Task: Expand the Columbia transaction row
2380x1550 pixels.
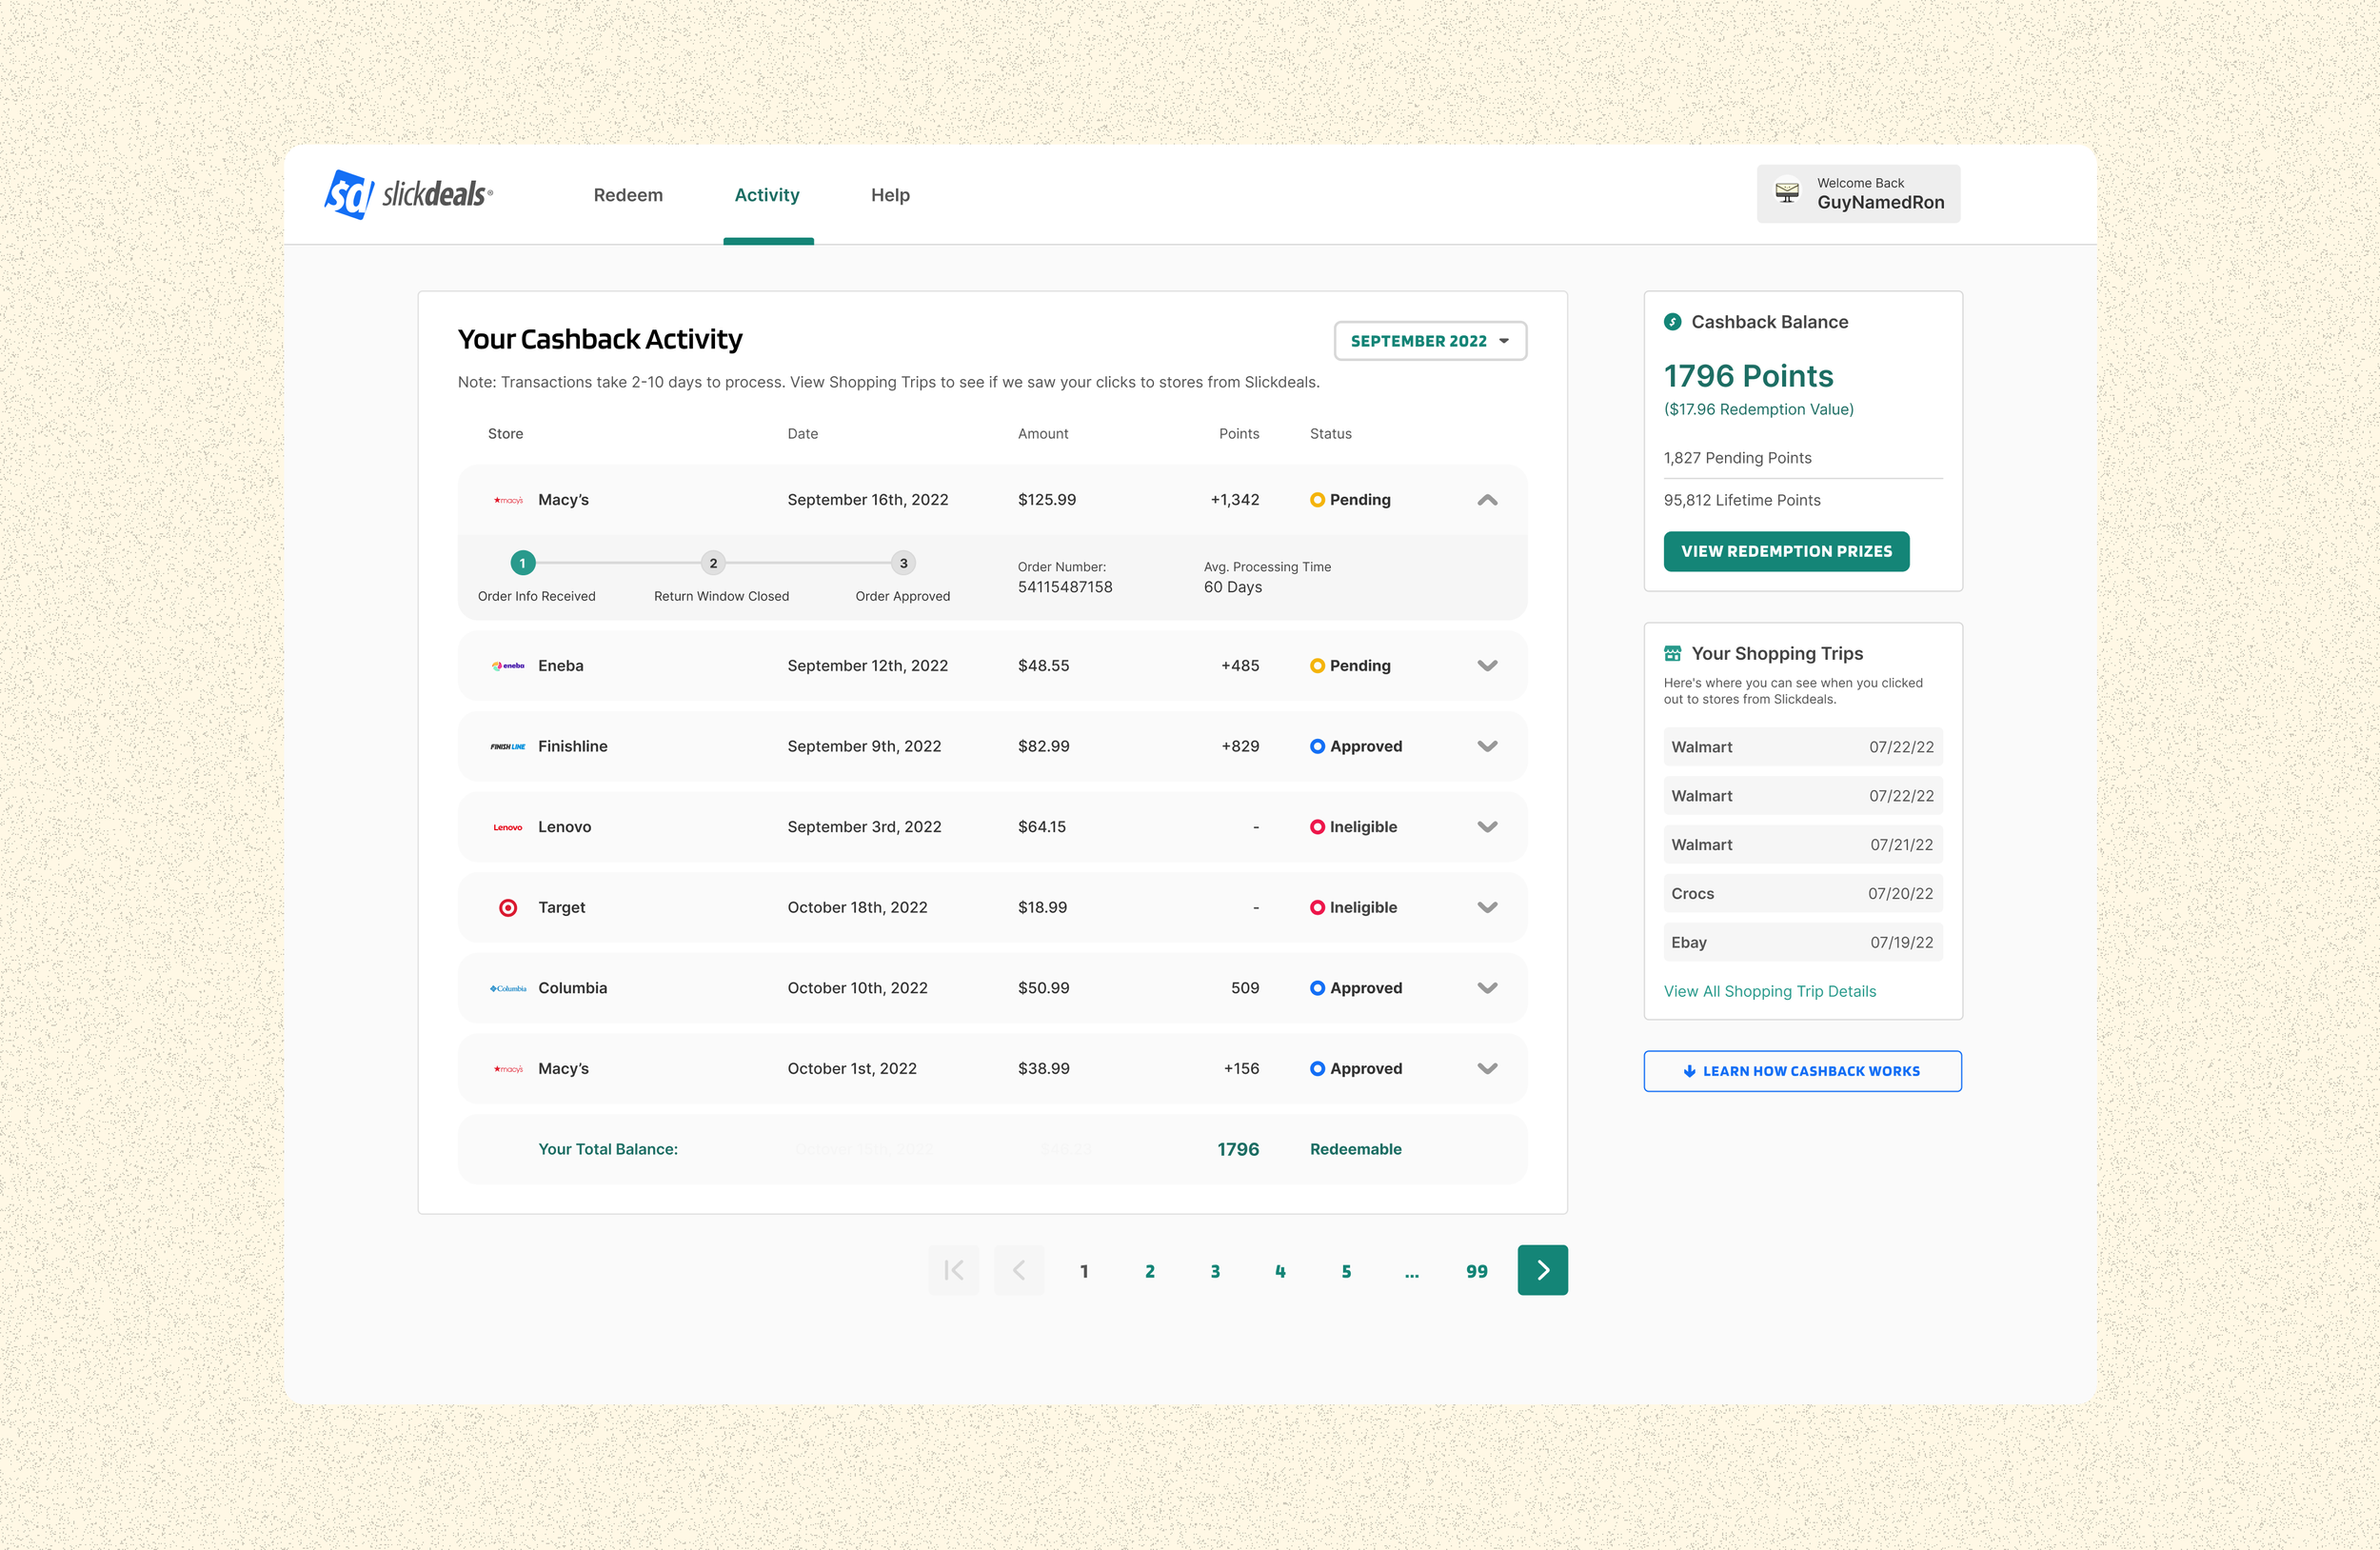Action: pyautogui.click(x=1487, y=988)
